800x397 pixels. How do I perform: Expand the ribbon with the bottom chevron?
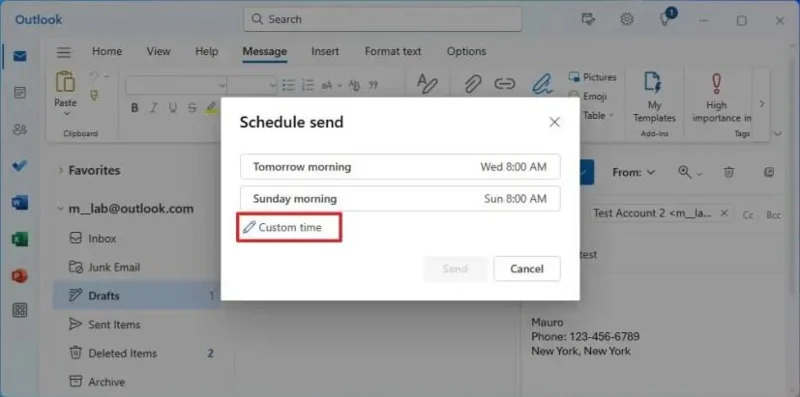(778, 134)
